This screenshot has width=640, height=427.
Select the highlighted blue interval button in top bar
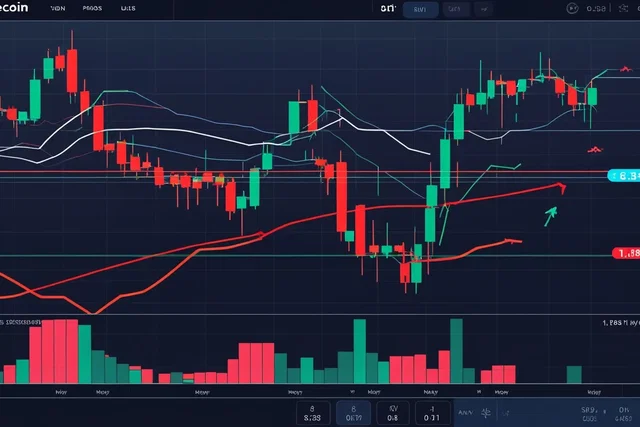tap(420, 9)
